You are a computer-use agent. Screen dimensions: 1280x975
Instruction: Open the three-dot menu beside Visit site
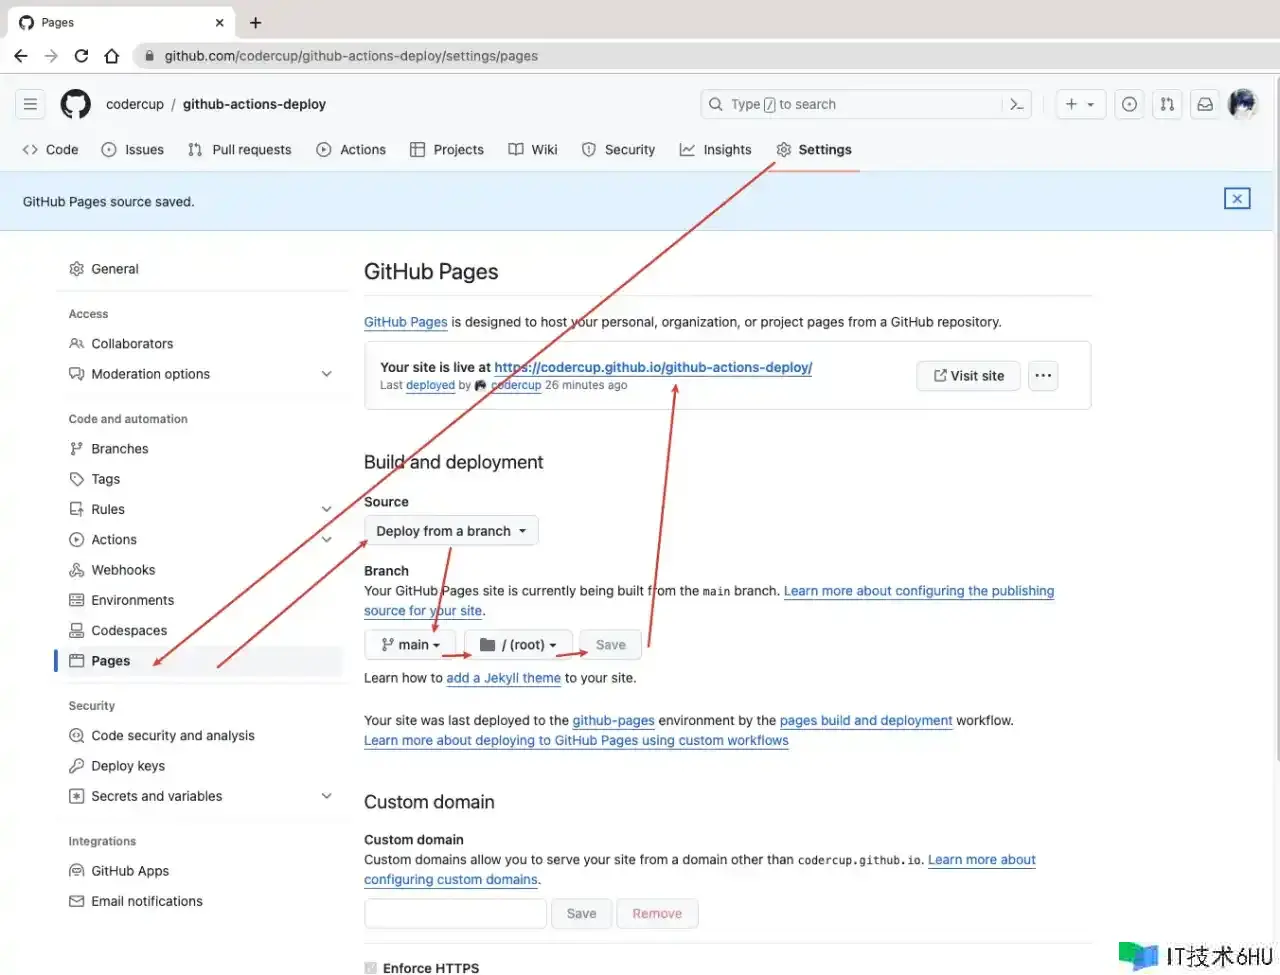(x=1043, y=376)
